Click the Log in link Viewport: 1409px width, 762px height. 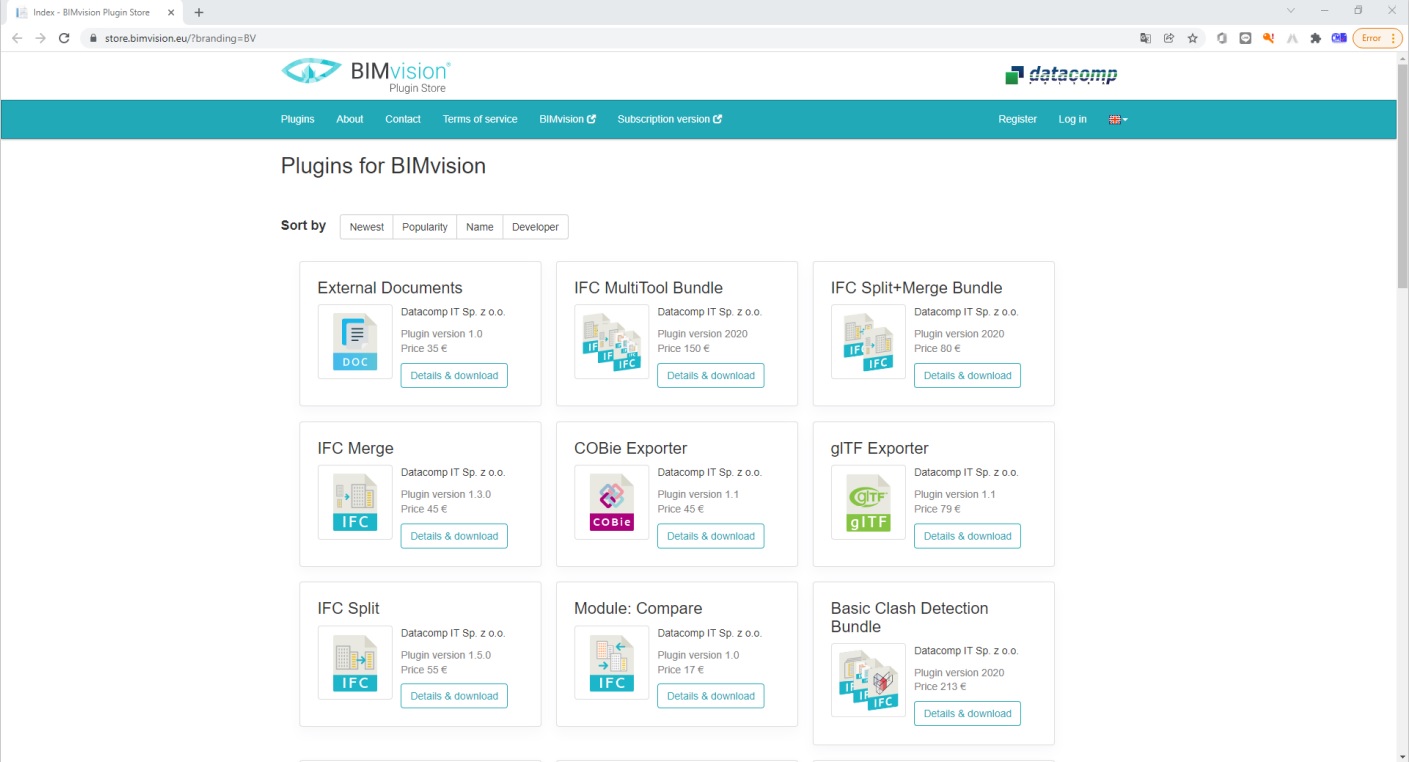(1073, 119)
